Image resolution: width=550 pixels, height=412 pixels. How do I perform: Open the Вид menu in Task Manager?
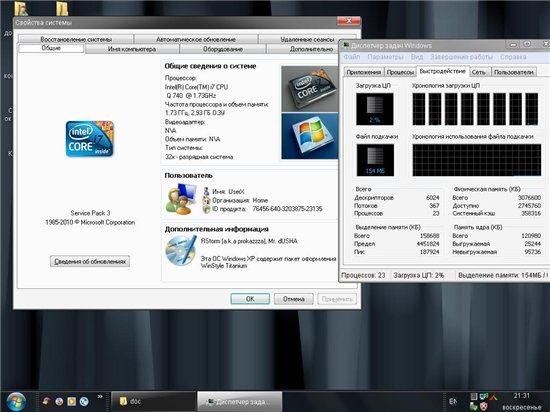tap(417, 57)
